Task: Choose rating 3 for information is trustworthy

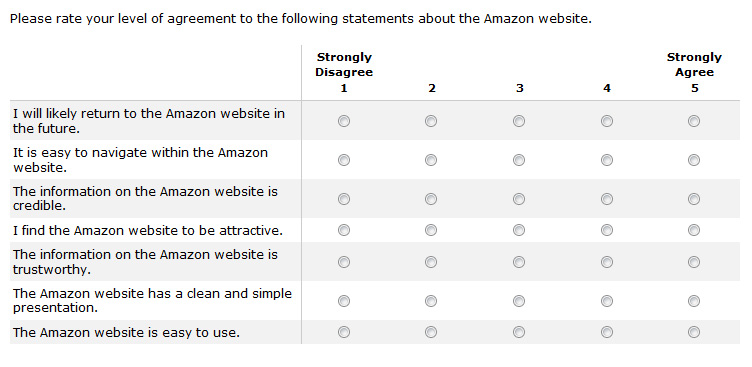Action: (x=518, y=262)
